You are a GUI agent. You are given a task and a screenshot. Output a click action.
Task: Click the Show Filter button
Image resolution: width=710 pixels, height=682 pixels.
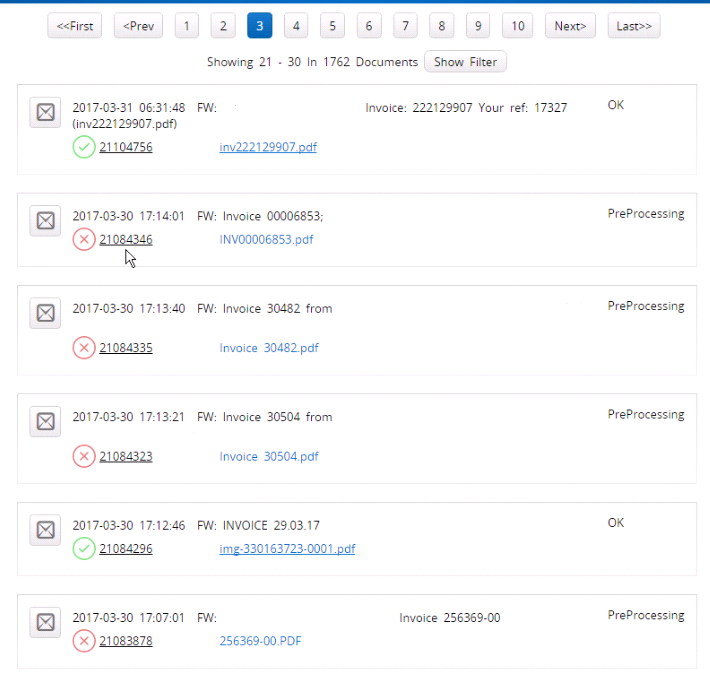pyautogui.click(x=465, y=62)
